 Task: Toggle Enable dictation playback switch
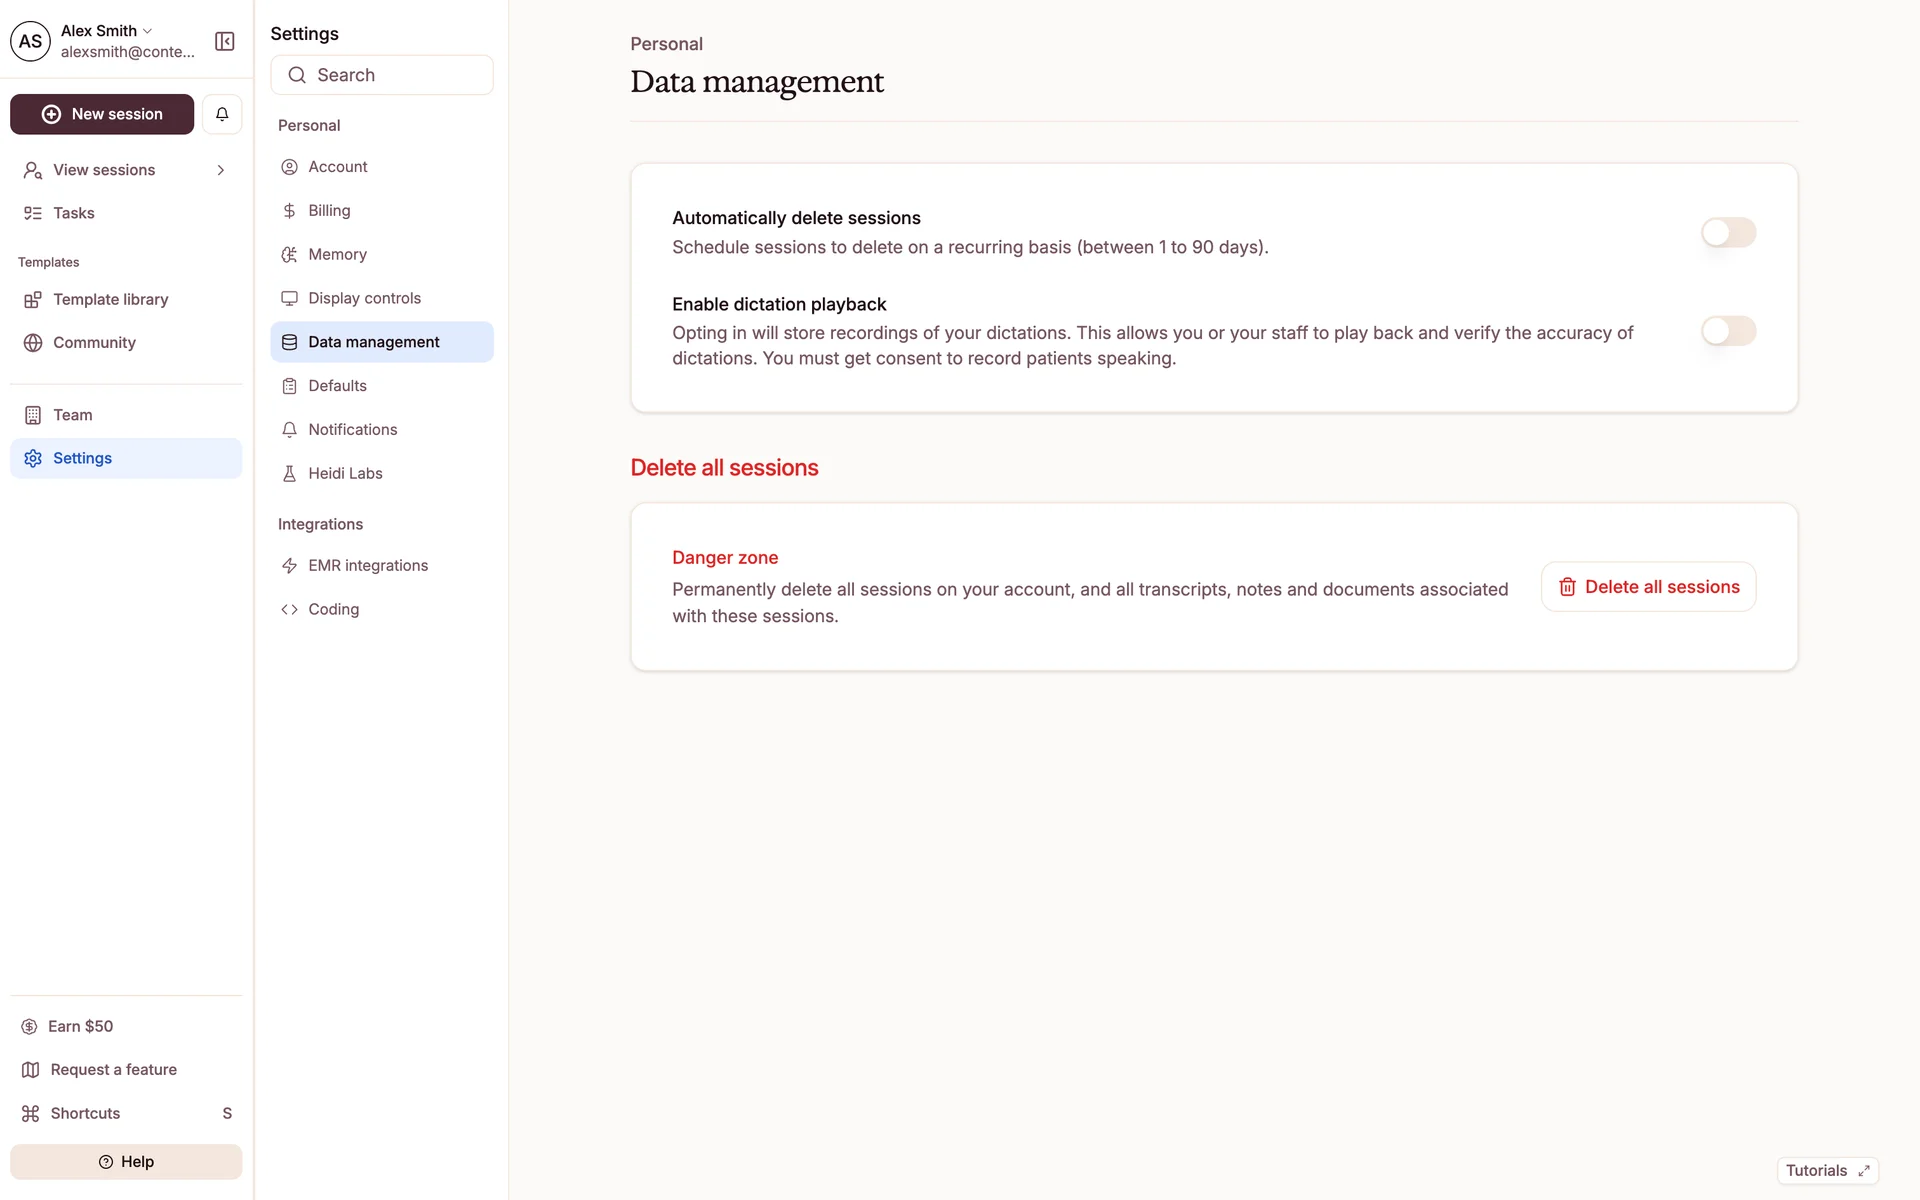tap(1728, 331)
